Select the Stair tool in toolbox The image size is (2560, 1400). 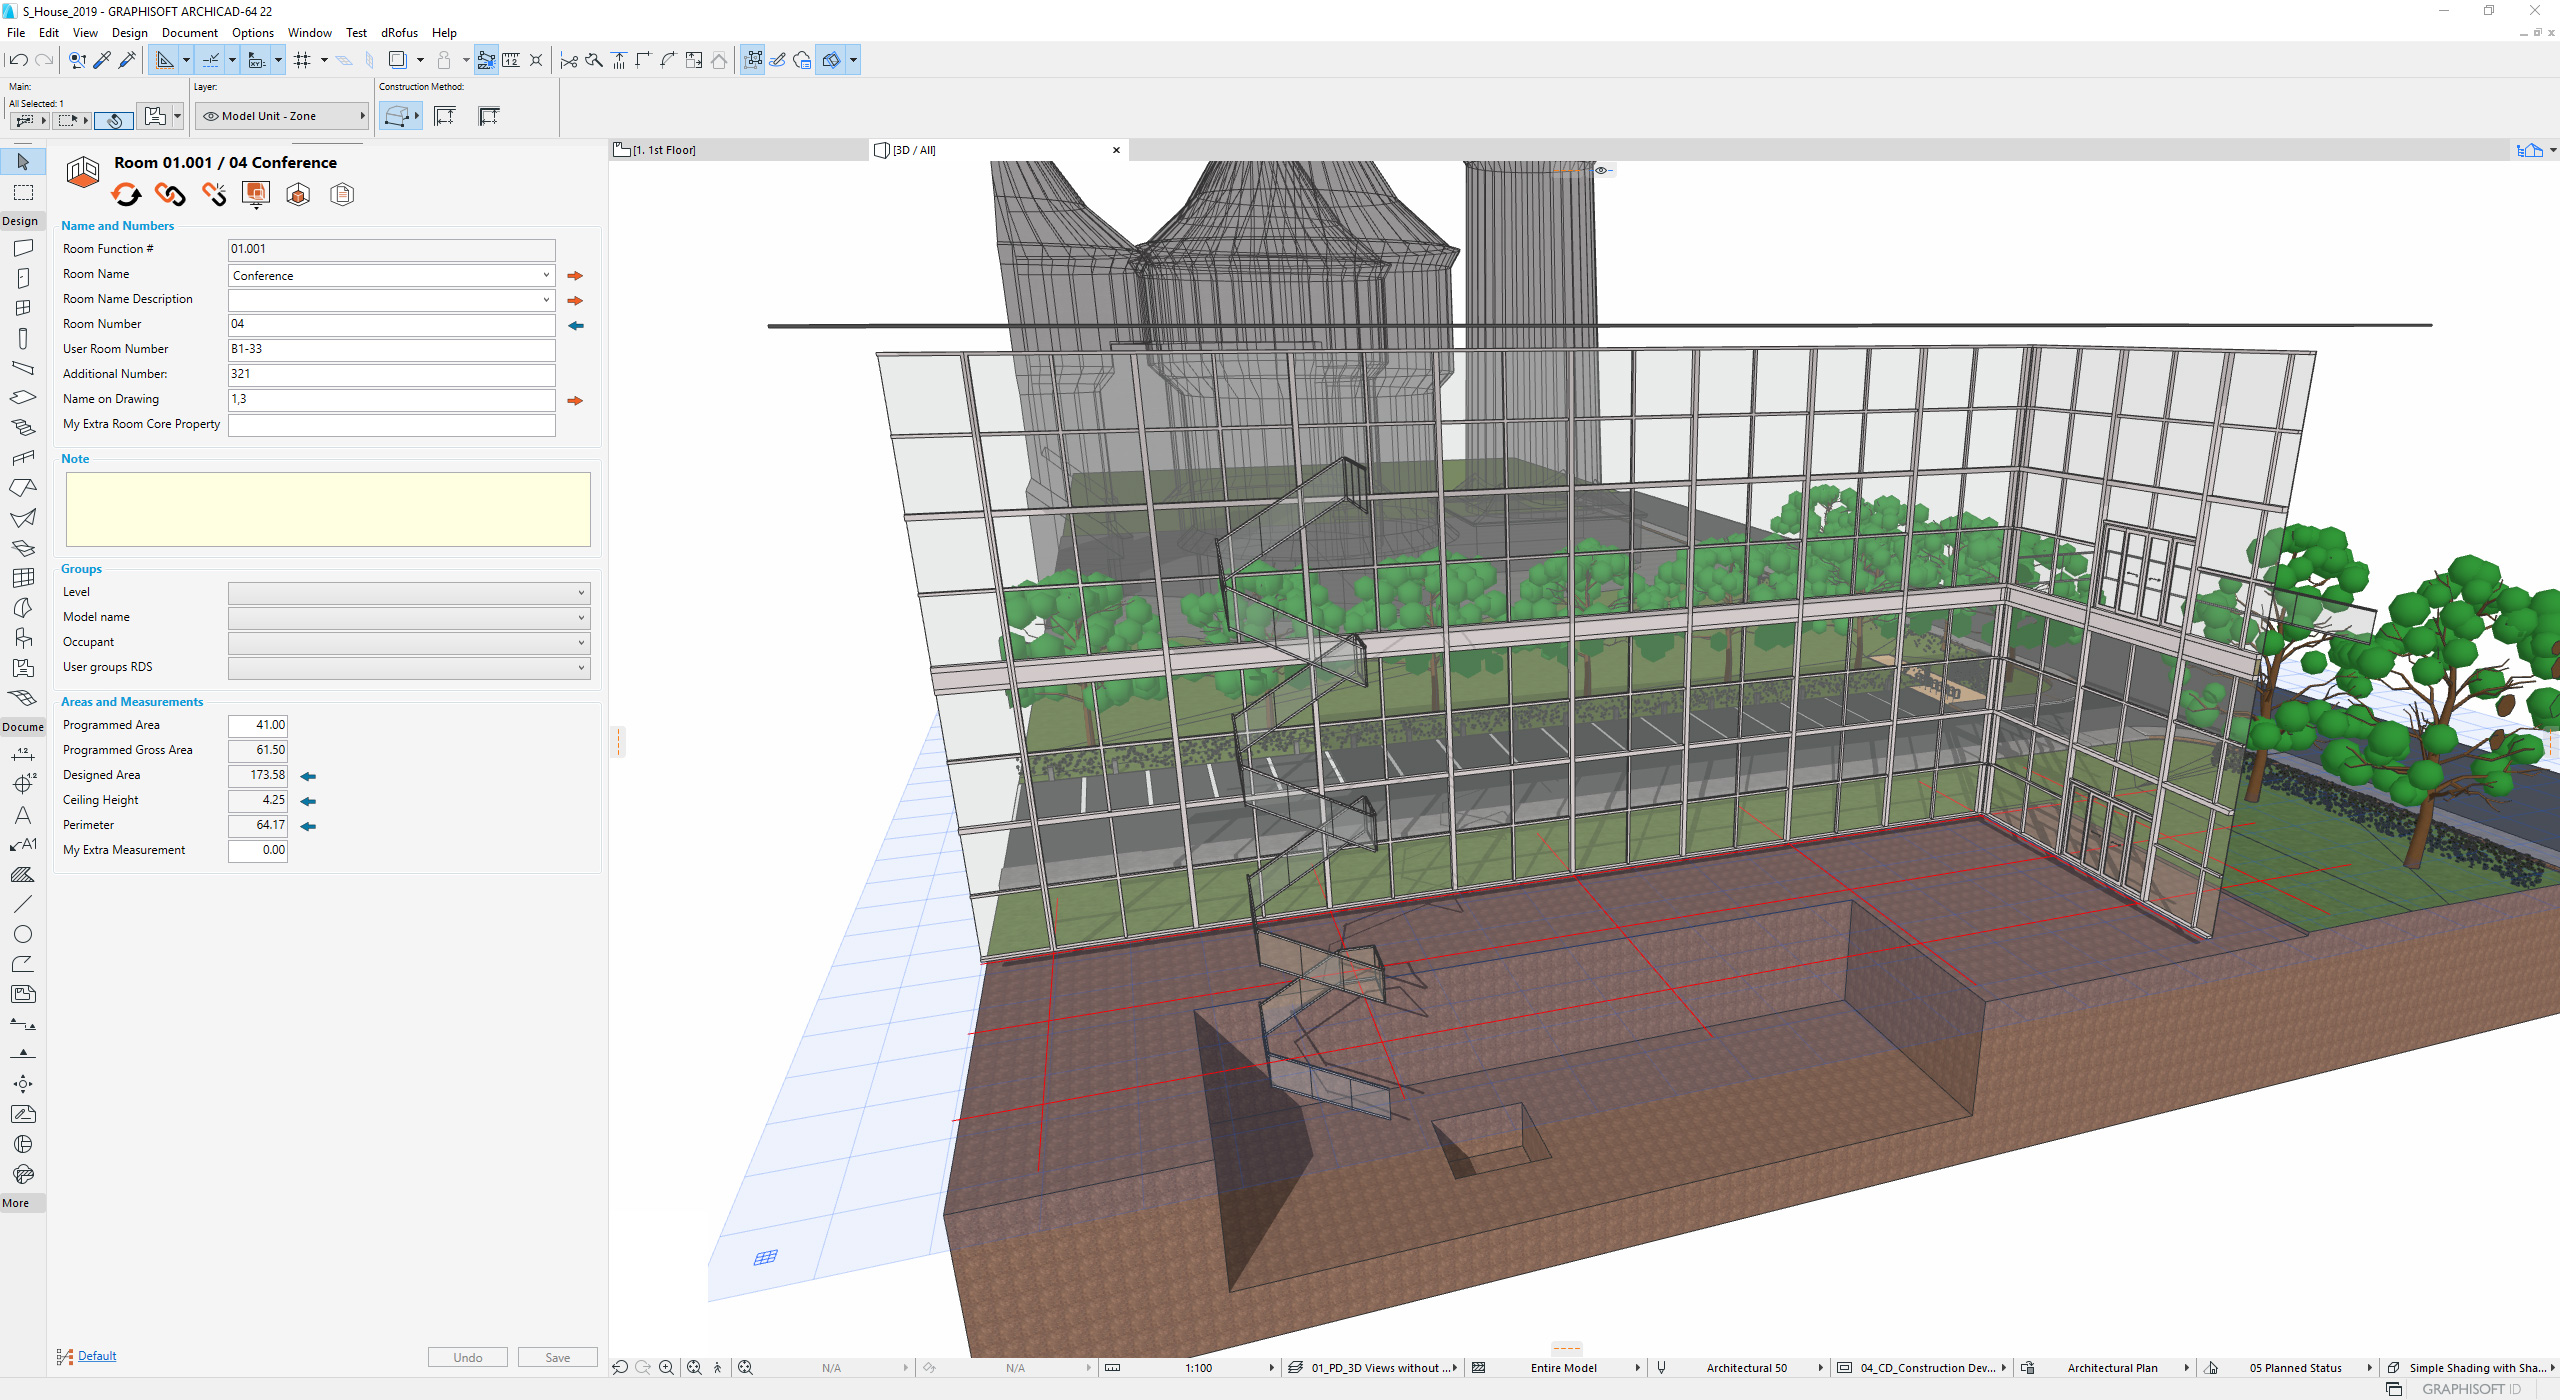[23, 427]
